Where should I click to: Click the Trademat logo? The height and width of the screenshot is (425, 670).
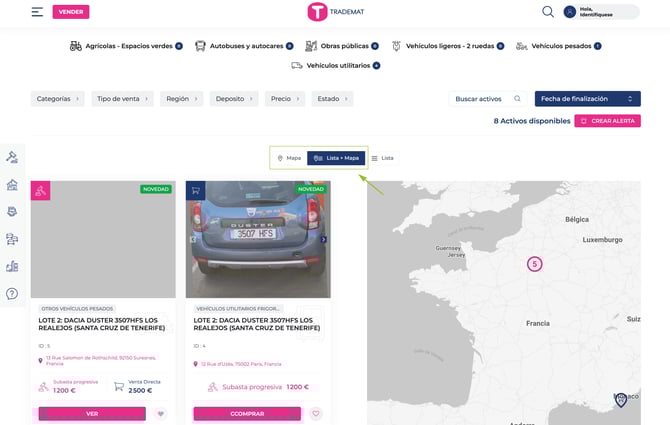[336, 12]
